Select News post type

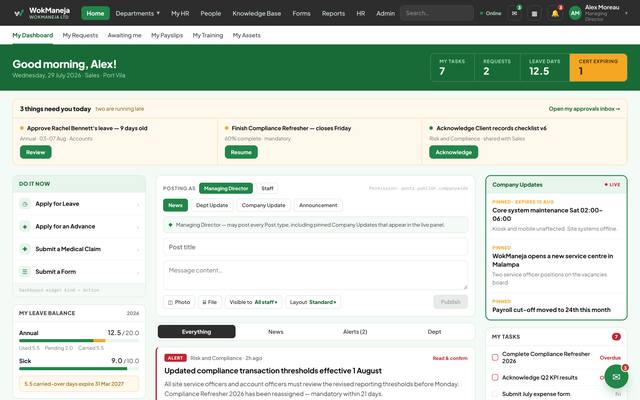(176, 205)
